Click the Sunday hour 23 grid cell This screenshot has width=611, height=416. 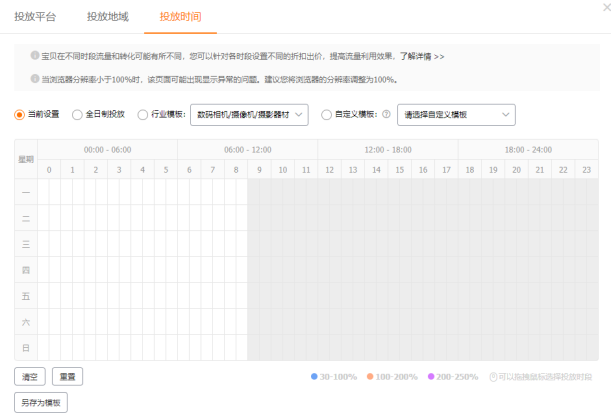pyautogui.click(x=587, y=348)
